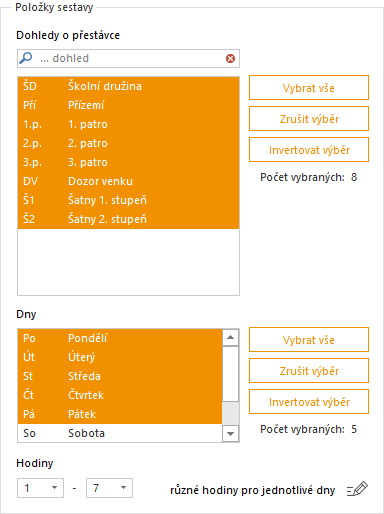Viewport: 384px width, 514px height.
Task: Toggle Pondělí in the Dny list
Action: tap(120, 338)
